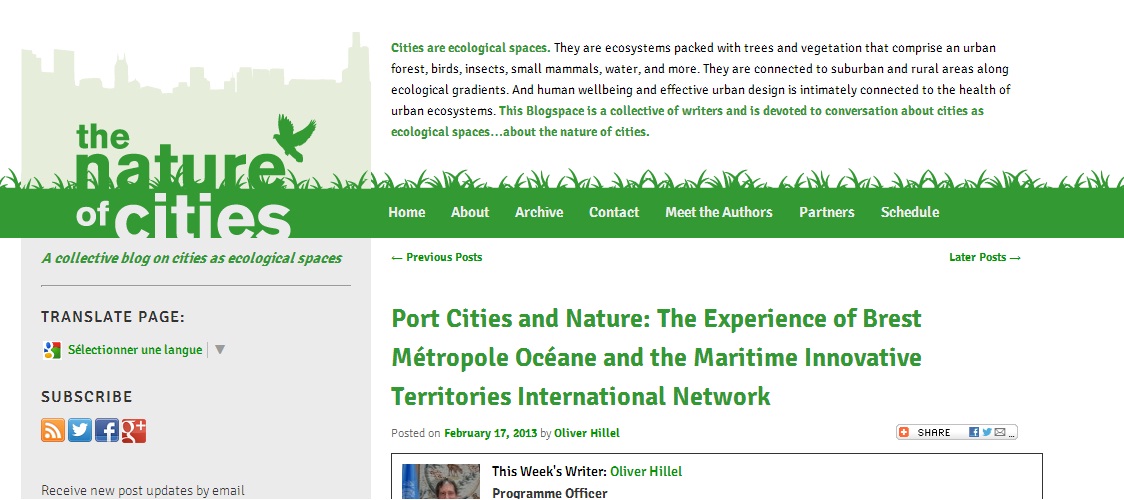1124x500 pixels.
Task: Open the Partners menu item
Action: (827, 212)
